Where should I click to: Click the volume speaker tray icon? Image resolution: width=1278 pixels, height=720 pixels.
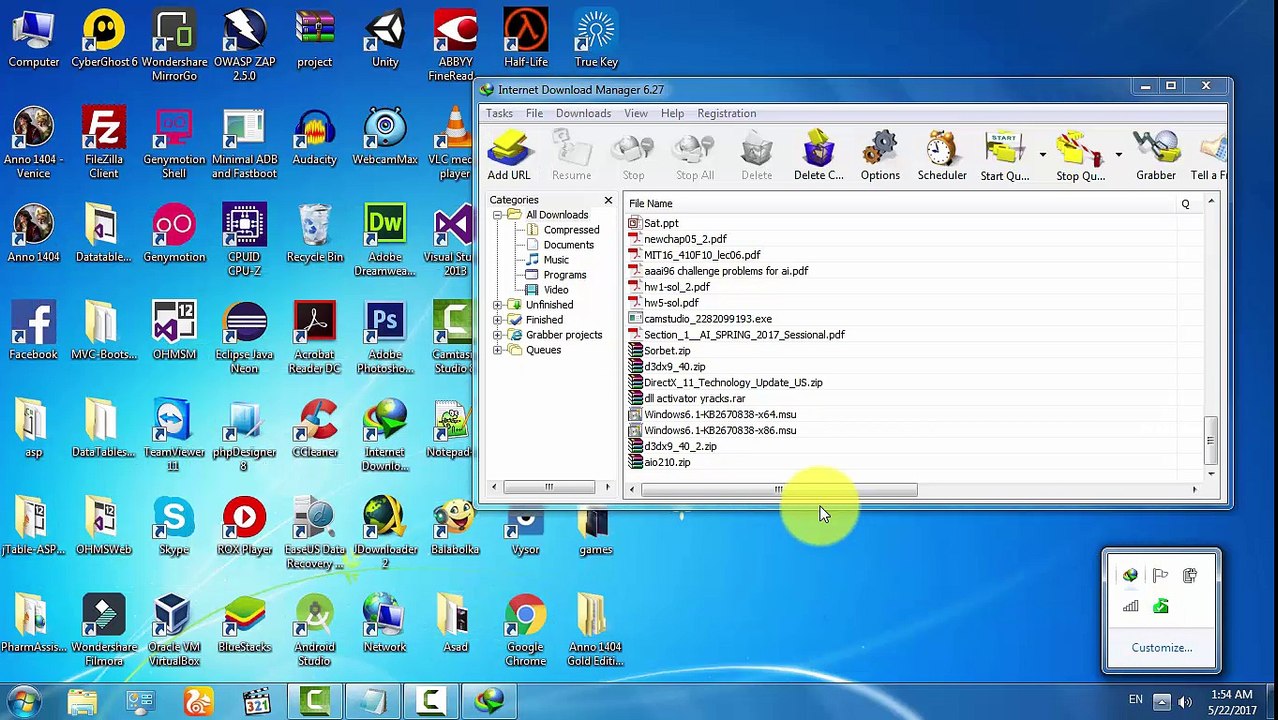pos(1185,702)
